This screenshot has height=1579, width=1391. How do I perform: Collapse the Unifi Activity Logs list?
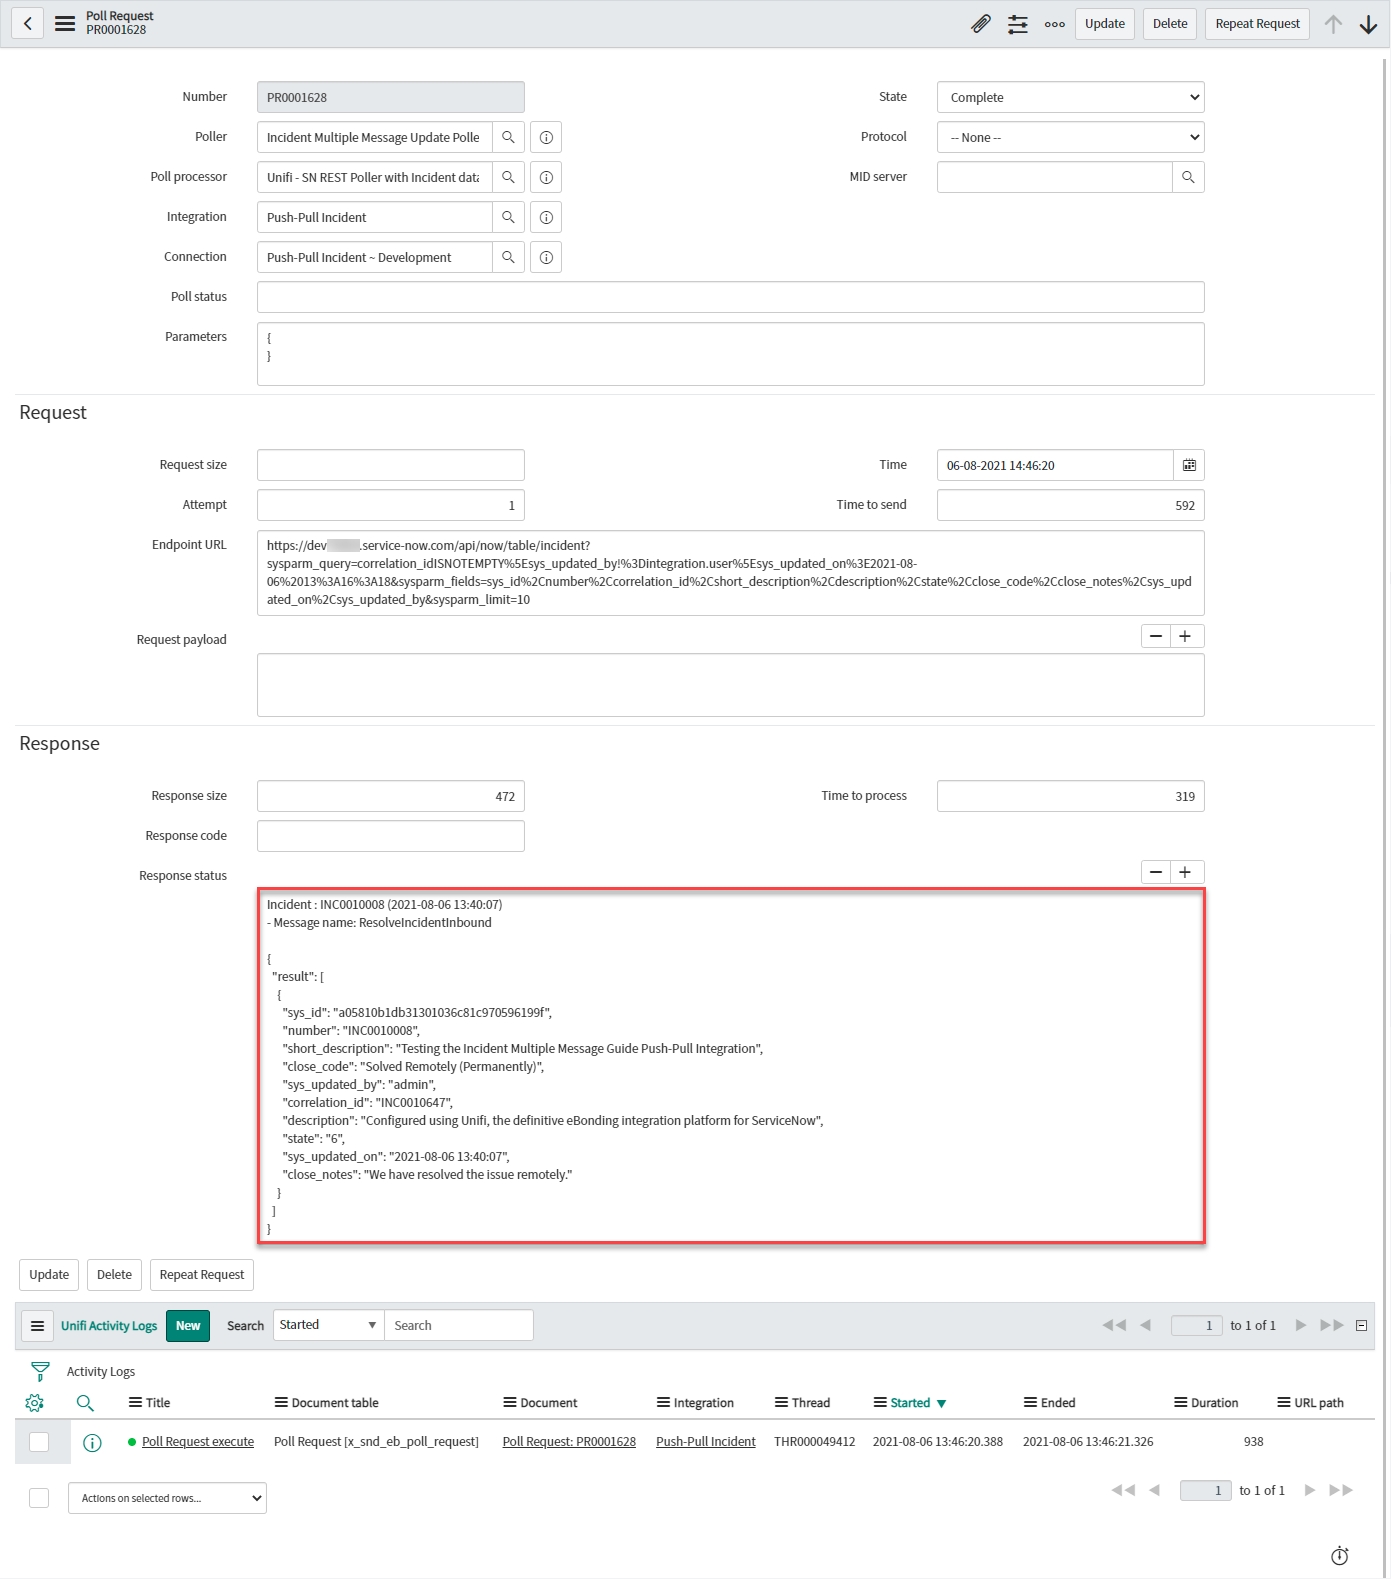pos(1361,1325)
